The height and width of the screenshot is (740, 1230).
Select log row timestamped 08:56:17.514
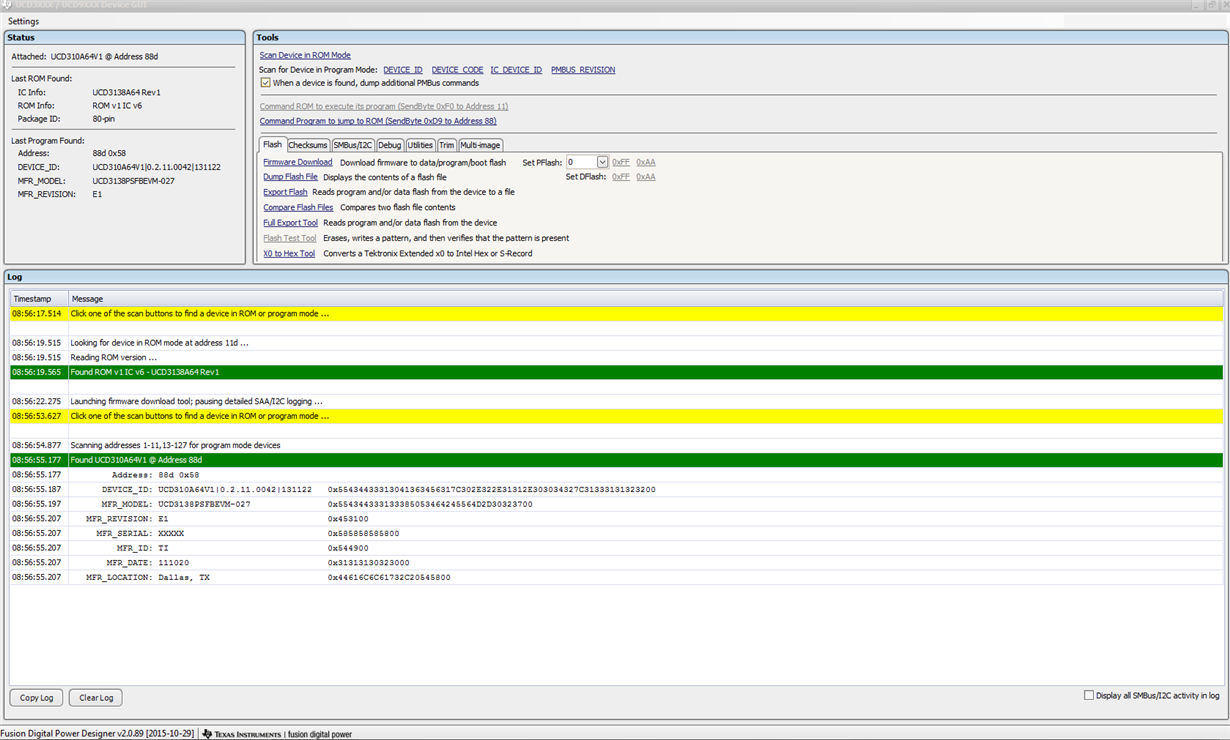tap(616, 314)
